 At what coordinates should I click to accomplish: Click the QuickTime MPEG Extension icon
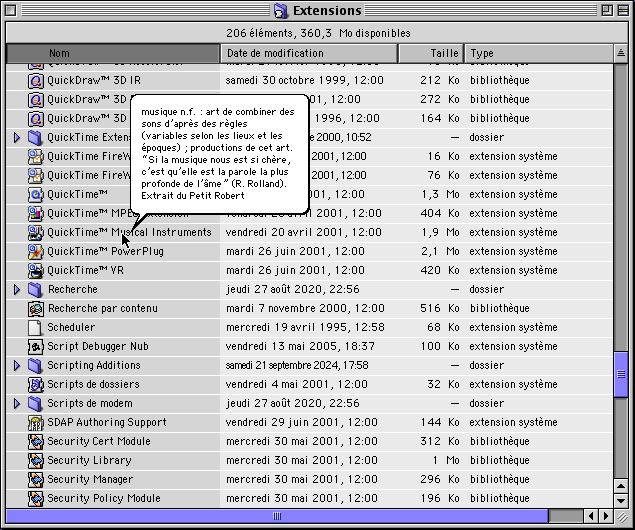pyautogui.click(x=36, y=213)
